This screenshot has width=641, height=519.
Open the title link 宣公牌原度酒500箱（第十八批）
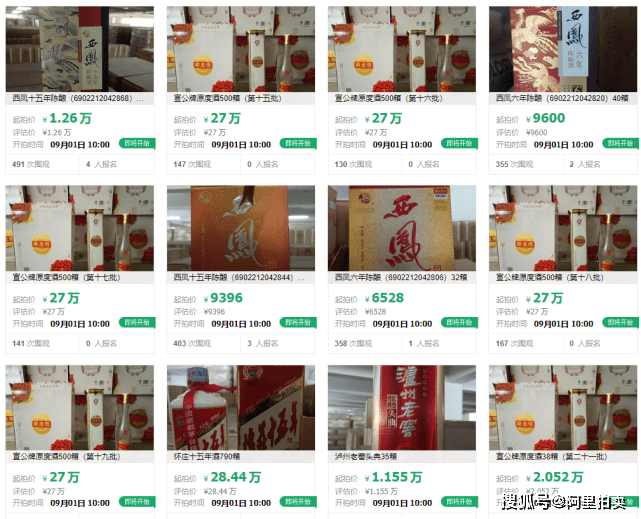[x=549, y=277]
